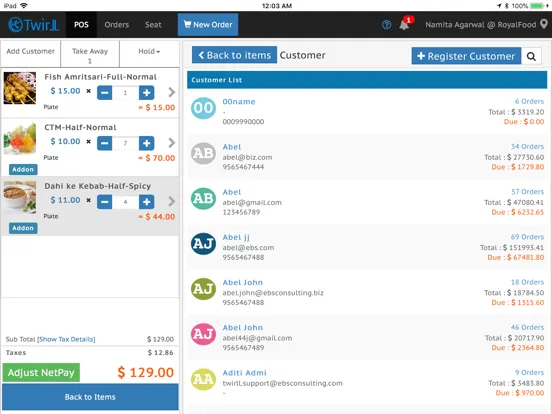Click Namita Agarwal @ RoyalFood account

[x=481, y=25]
